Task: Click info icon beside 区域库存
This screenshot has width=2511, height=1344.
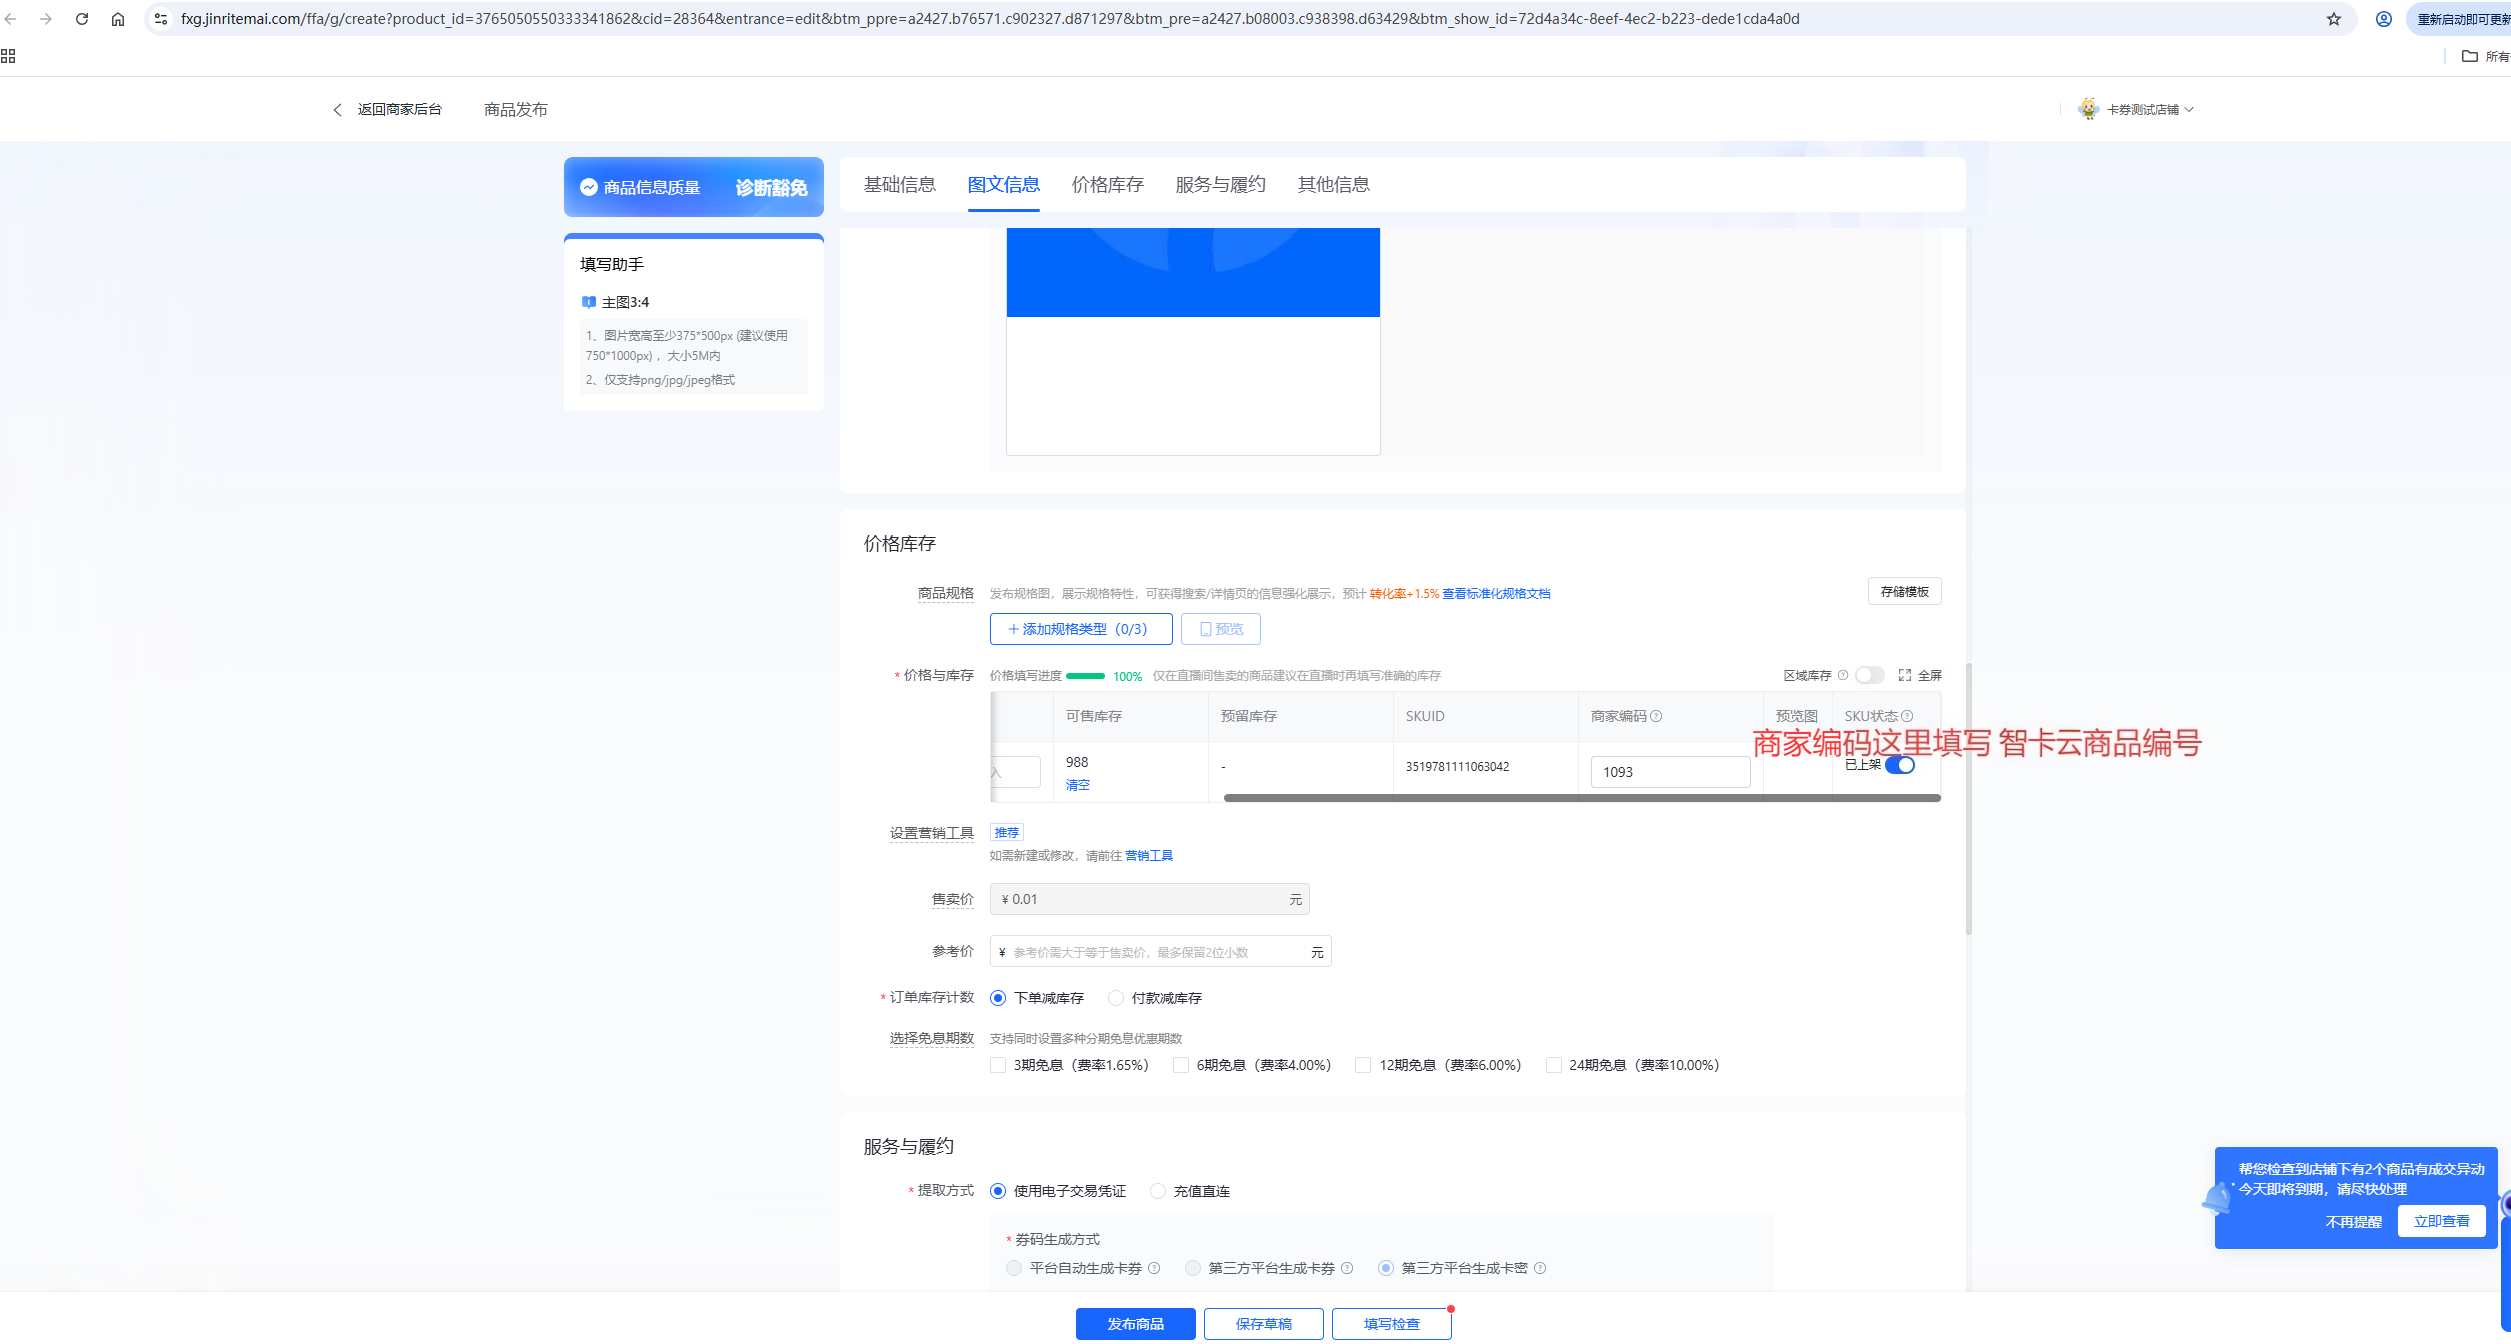Action: click(1843, 675)
